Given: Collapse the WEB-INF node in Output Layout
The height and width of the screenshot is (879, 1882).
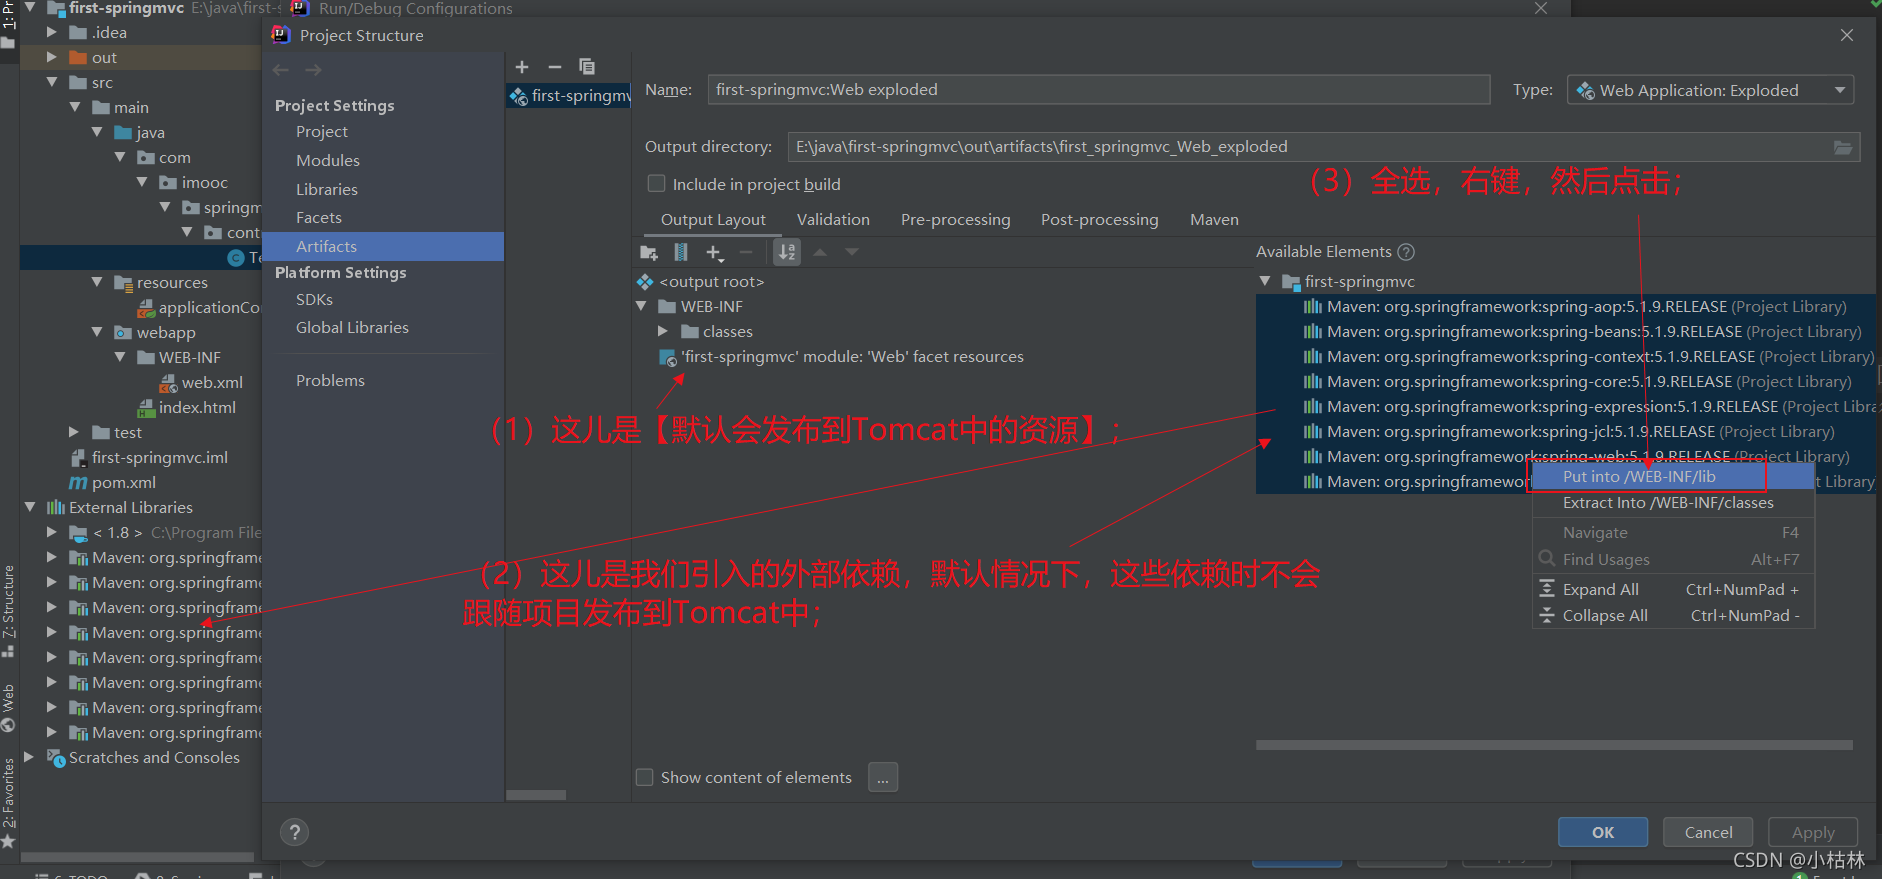Looking at the screenshot, I should pos(642,306).
